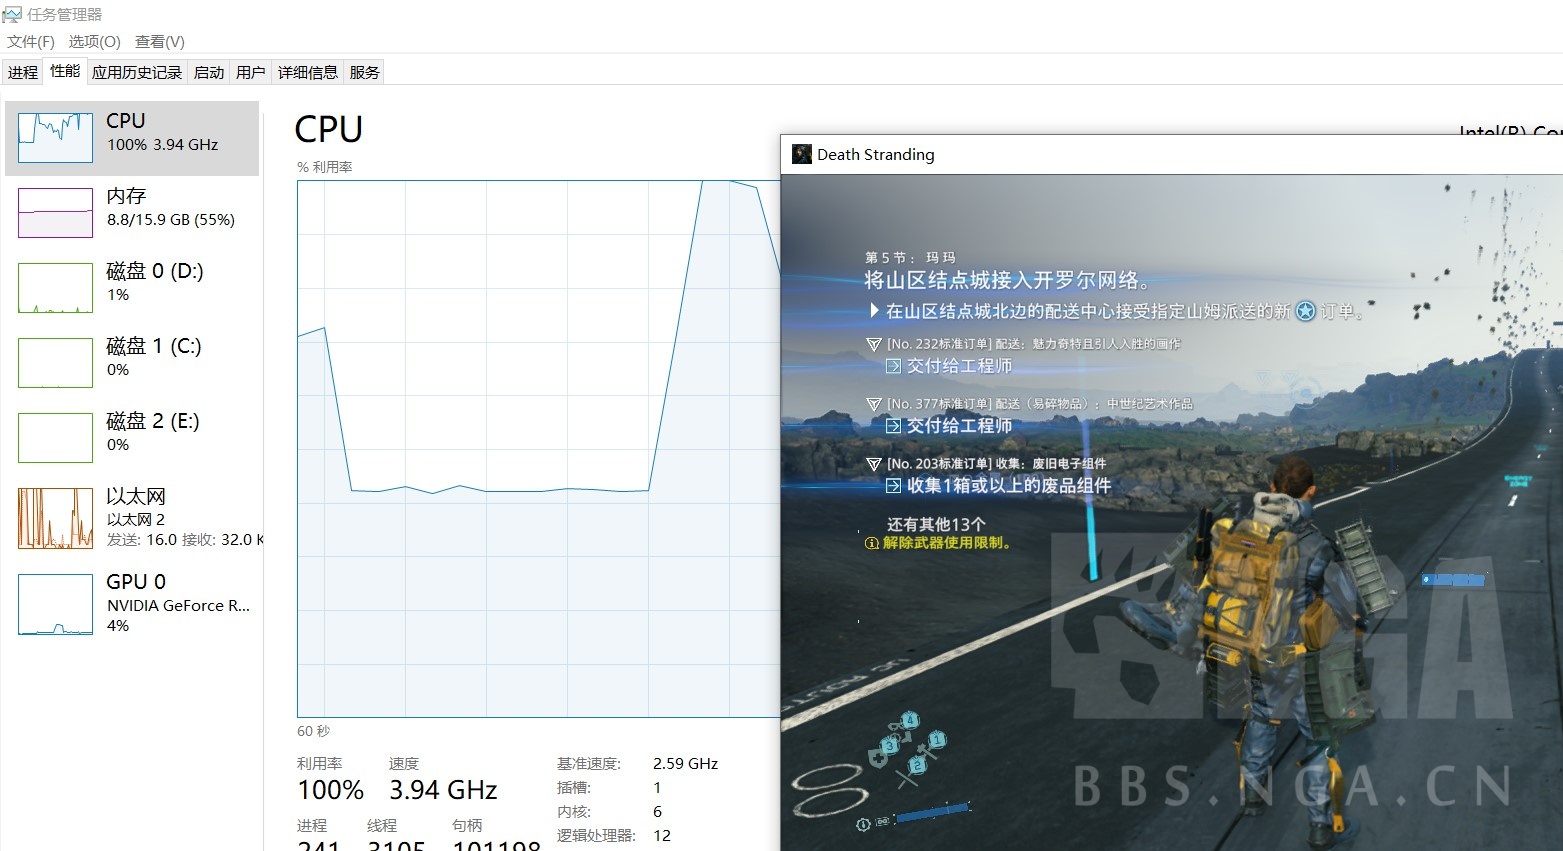
Task: Click the 60 秒 time axis label
Action: pos(314,731)
